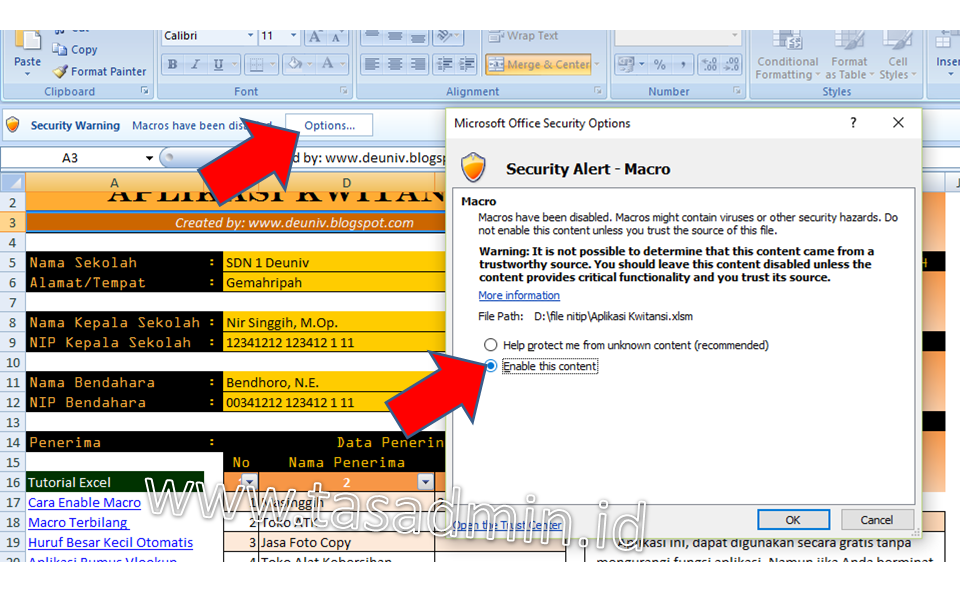The height and width of the screenshot is (600, 960).
Task: Apply Accounting Number Format
Action: [x=626, y=64]
